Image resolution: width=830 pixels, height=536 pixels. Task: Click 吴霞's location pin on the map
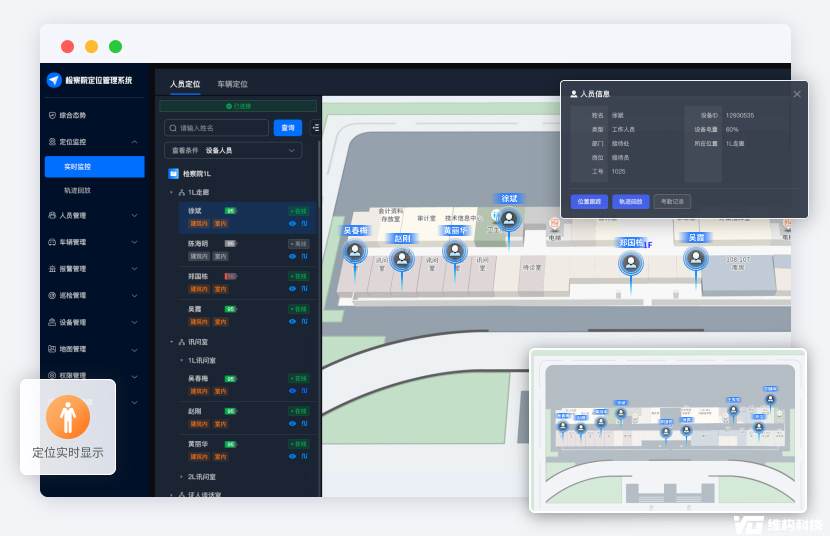(x=696, y=258)
